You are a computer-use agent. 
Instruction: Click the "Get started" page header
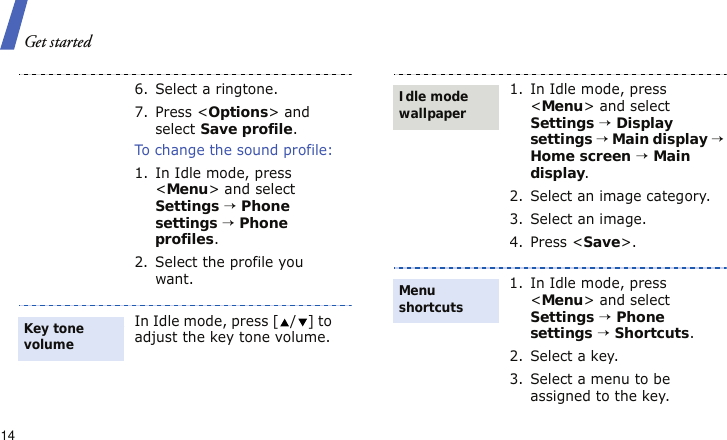point(58,42)
